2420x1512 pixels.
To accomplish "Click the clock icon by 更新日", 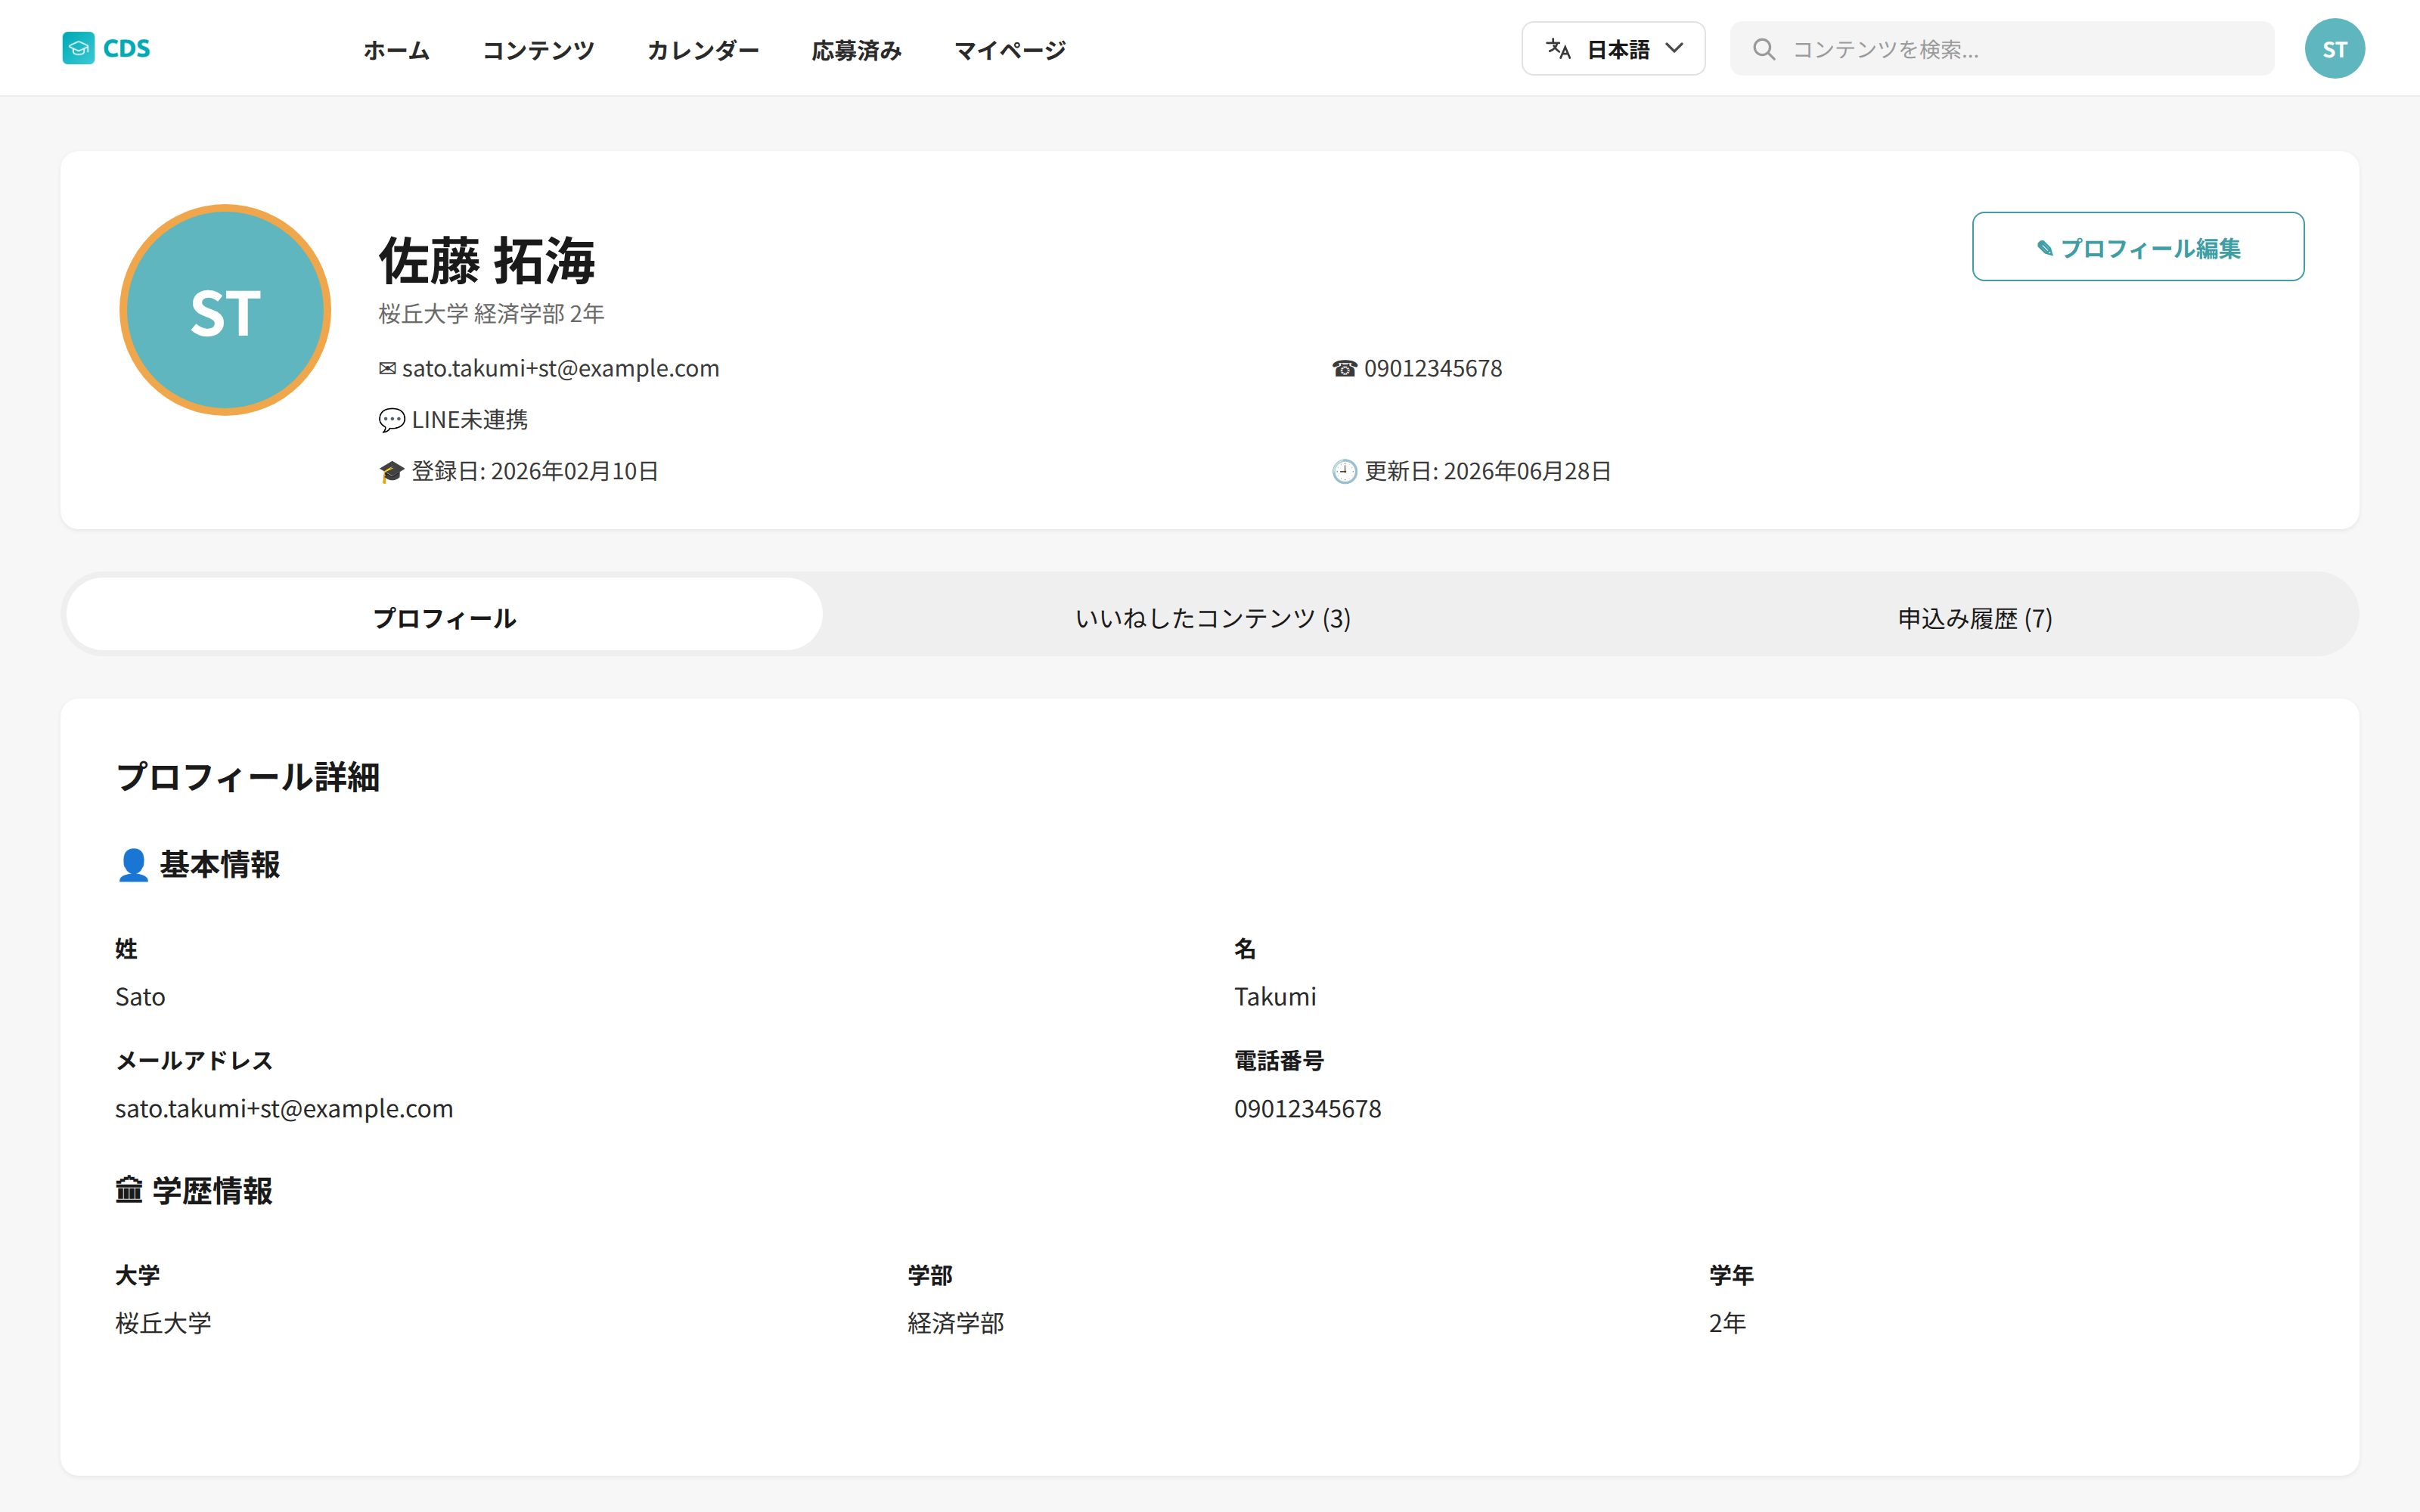I will [1344, 472].
